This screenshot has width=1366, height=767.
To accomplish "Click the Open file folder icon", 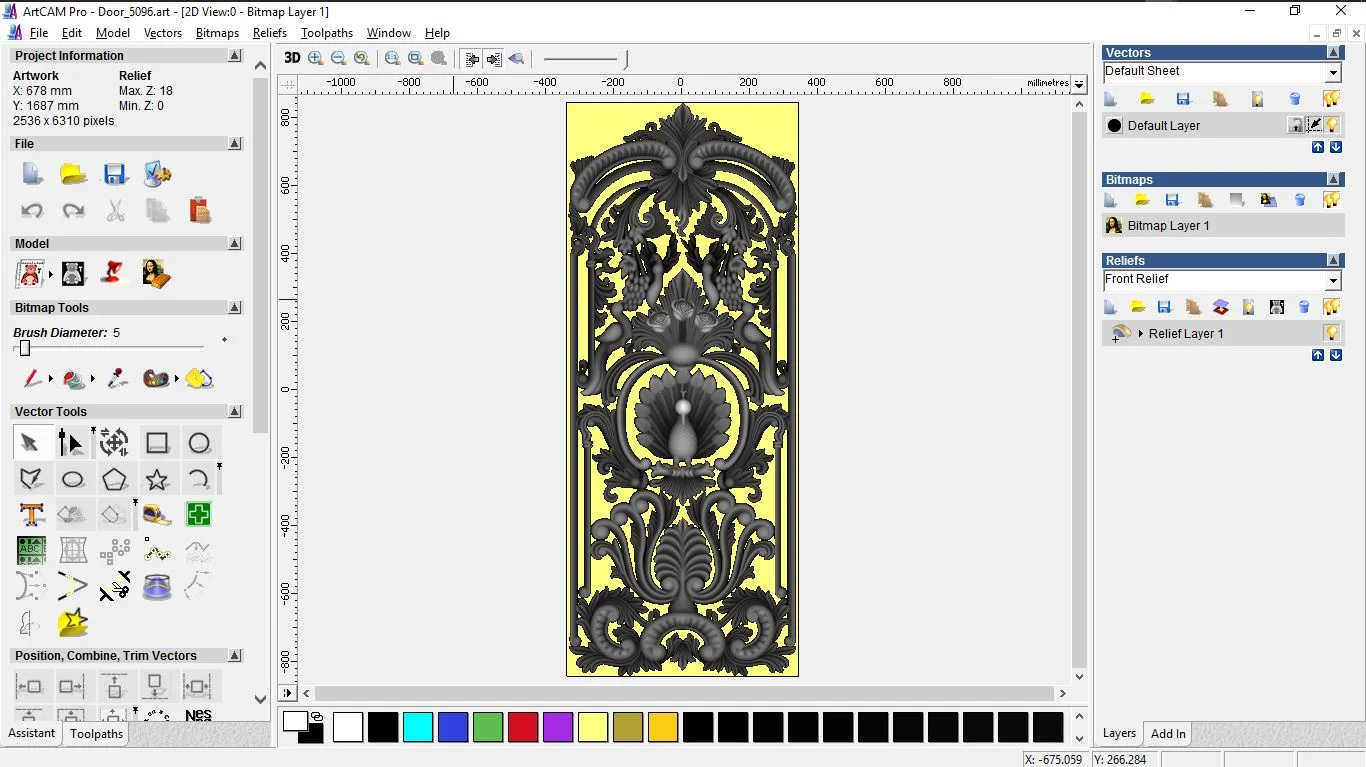I will (73, 174).
